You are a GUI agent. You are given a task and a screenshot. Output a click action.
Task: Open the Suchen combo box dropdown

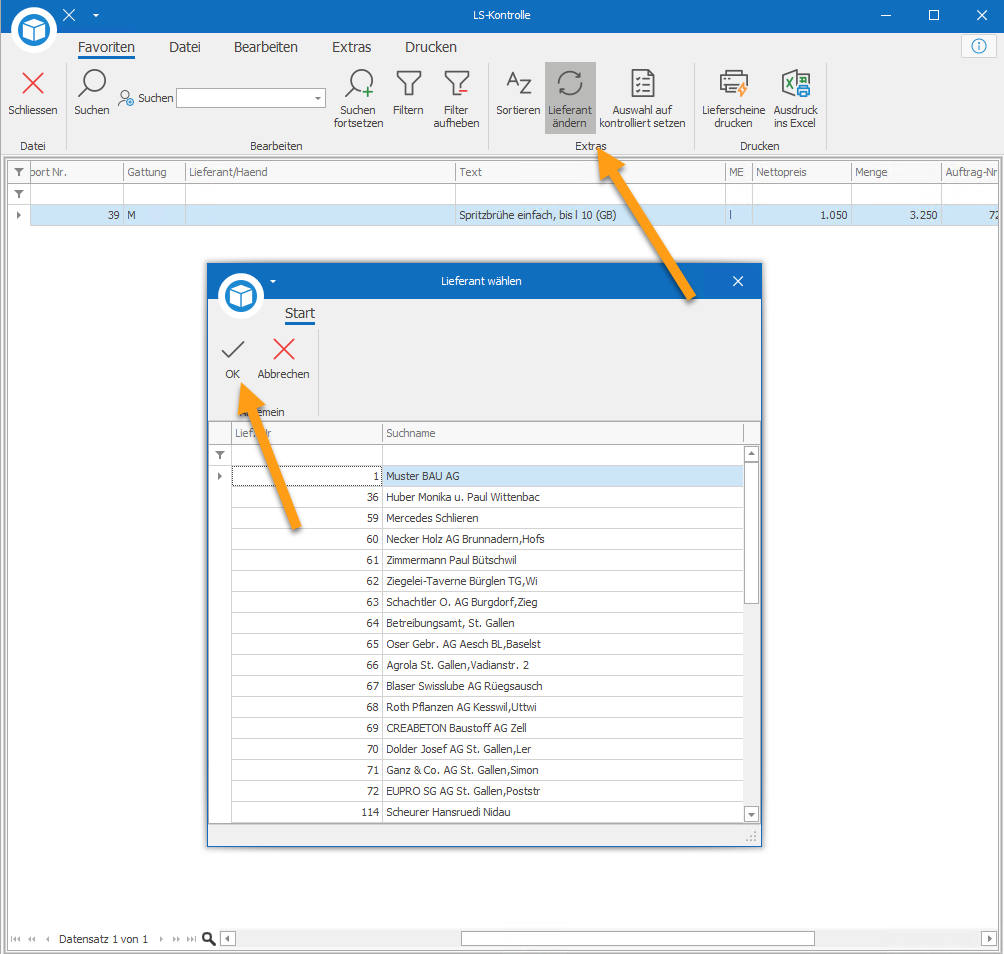(318, 99)
